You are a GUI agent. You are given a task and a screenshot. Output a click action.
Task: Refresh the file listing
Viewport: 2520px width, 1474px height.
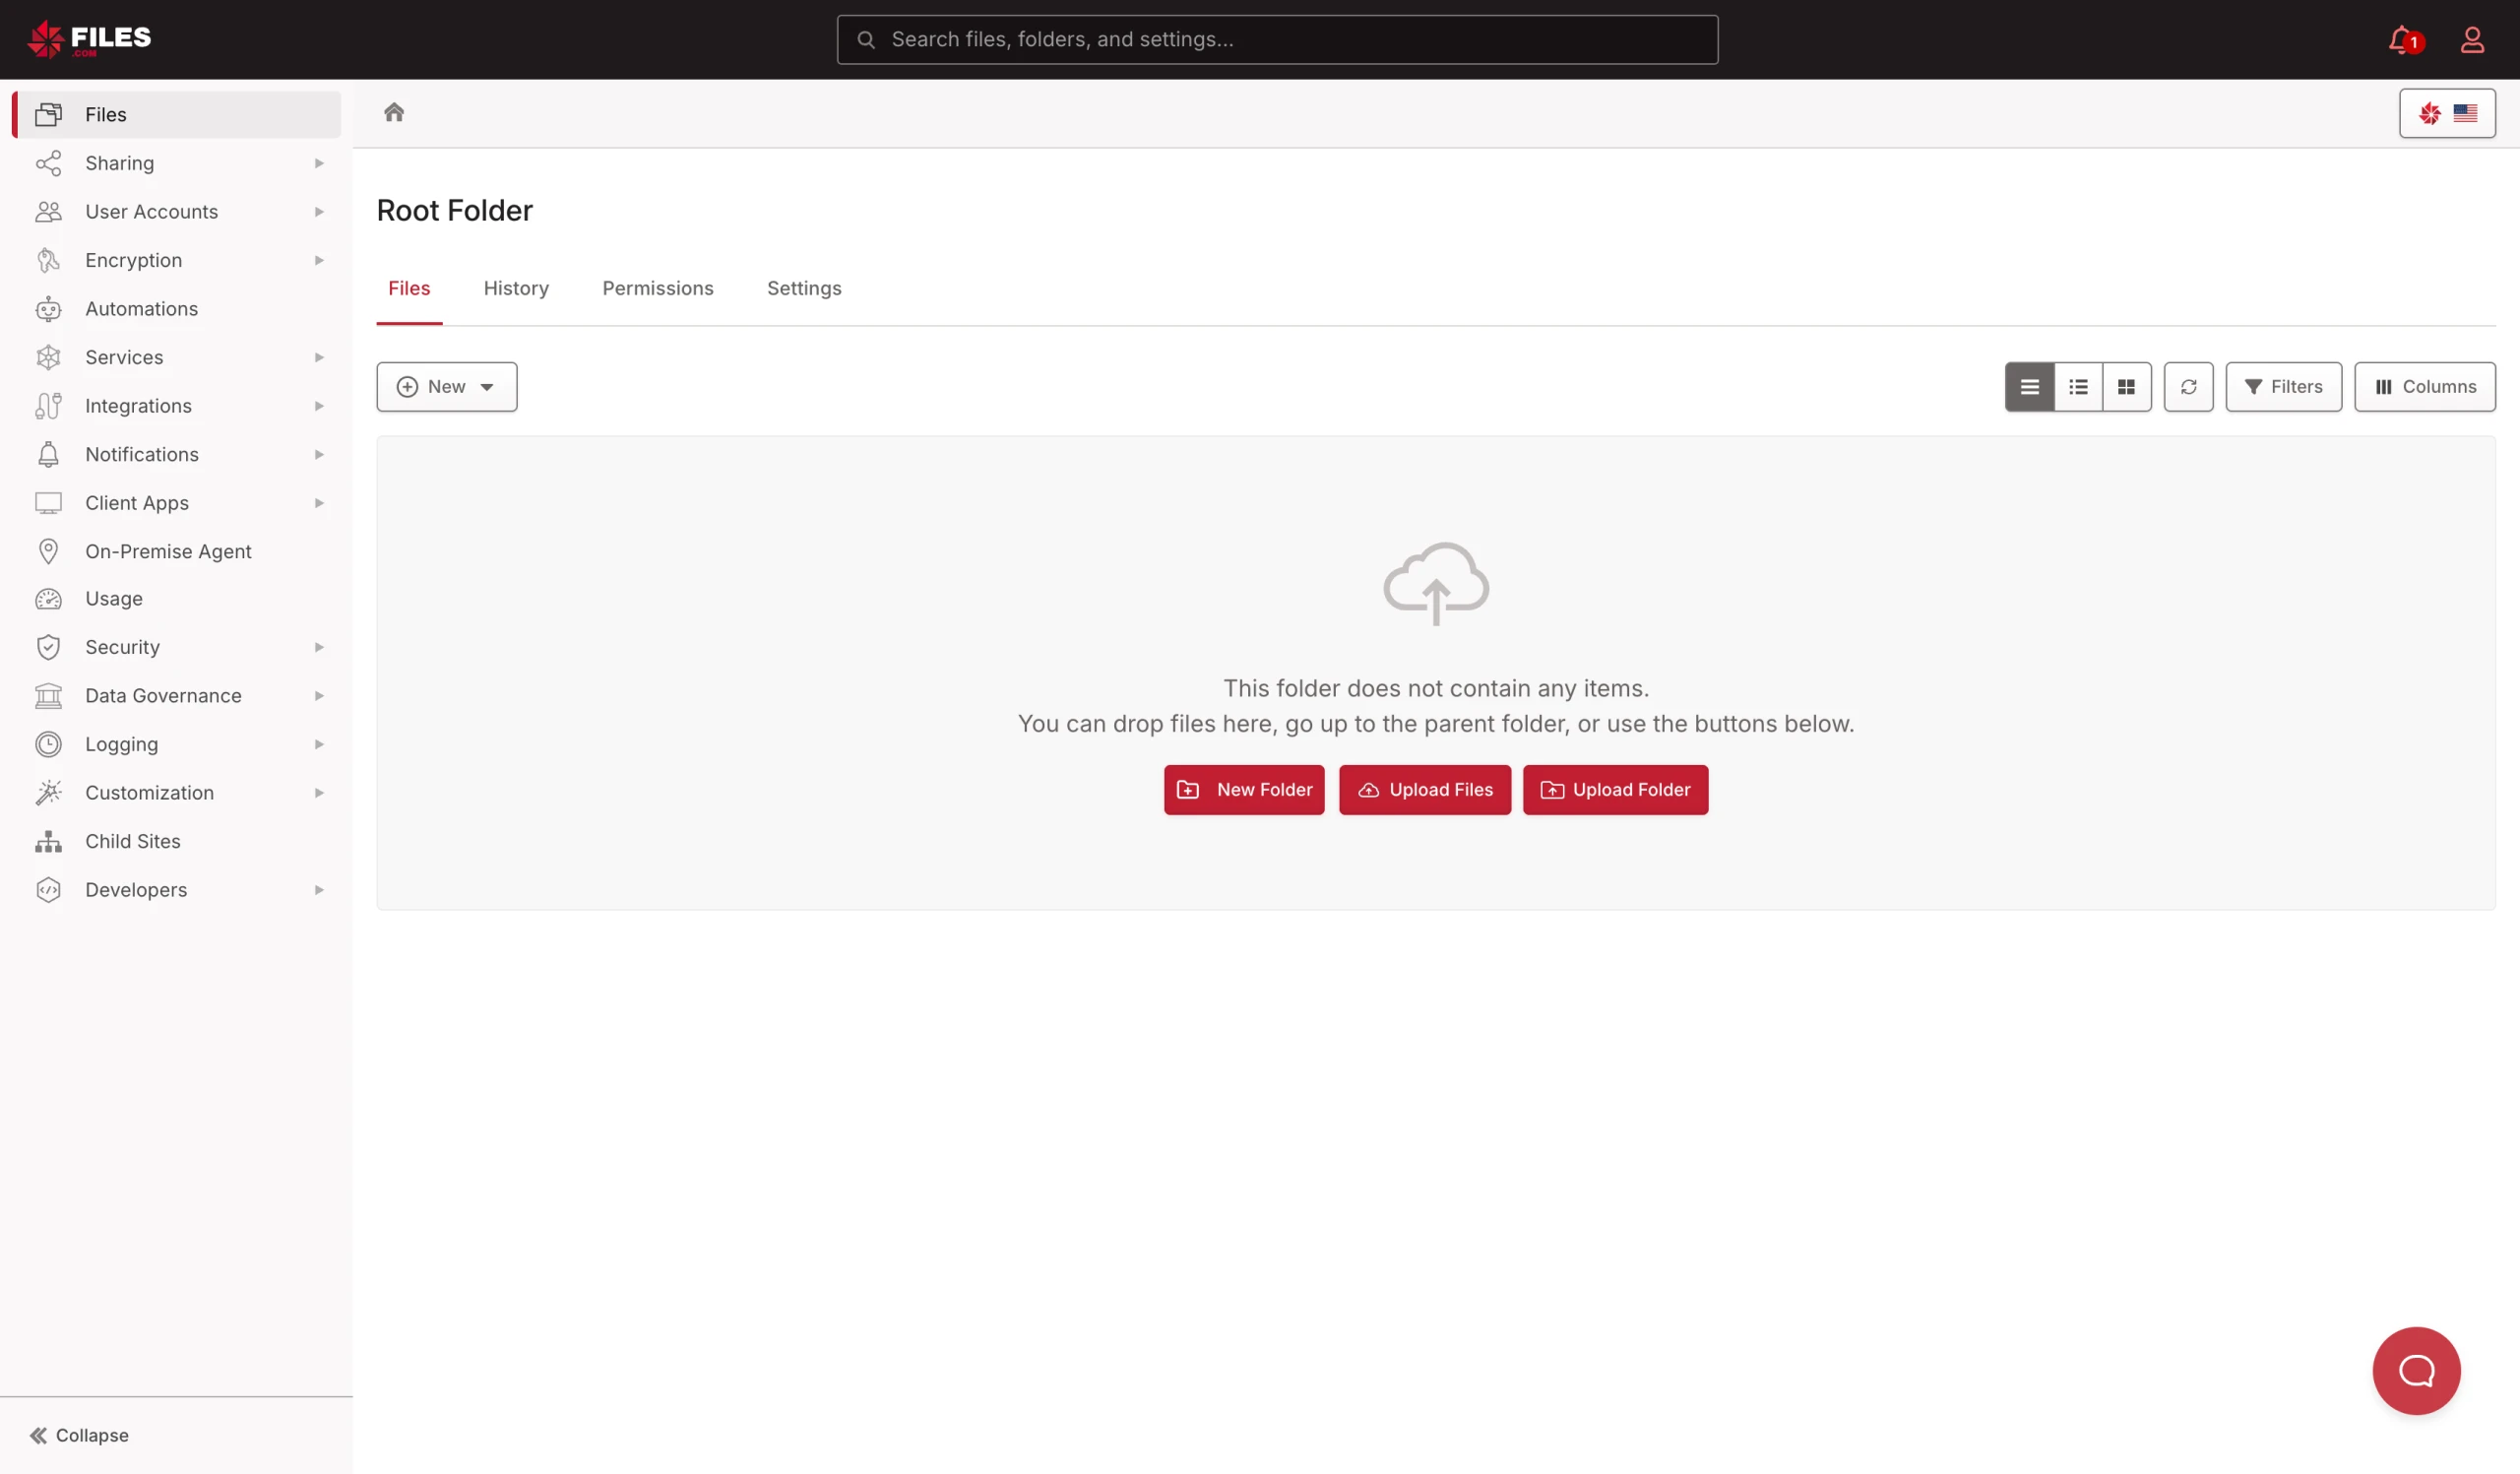point(2188,387)
